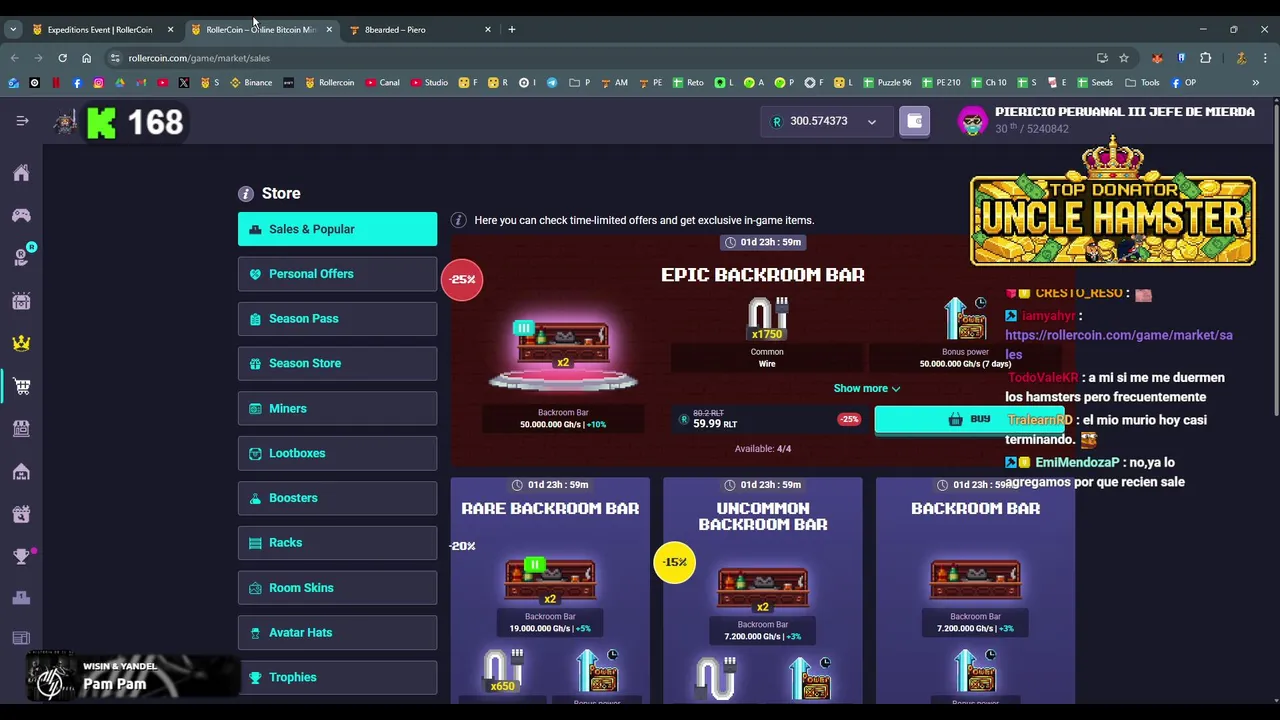Open the browser extensions puzzle icon
Viewport: 1280px width, 720px height.
pyautogui.click(x=1205, y=58)
